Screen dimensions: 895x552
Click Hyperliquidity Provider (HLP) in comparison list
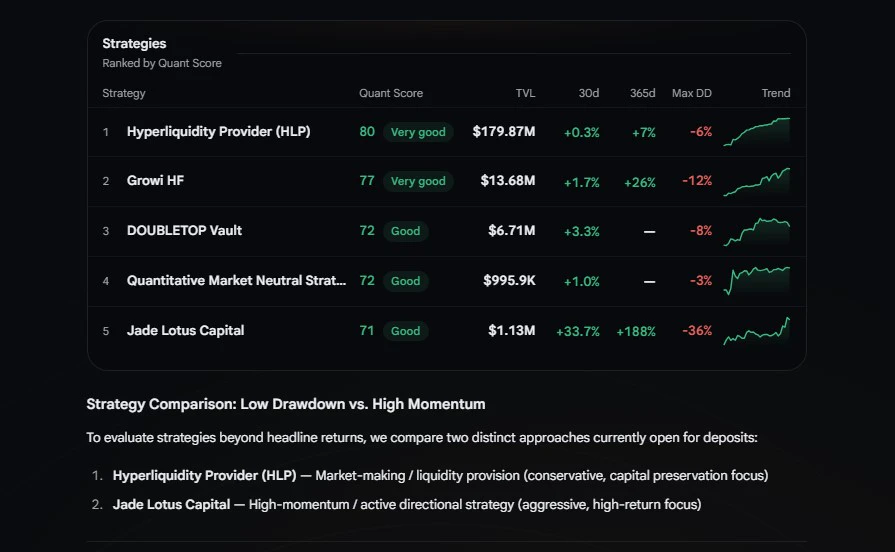click(204, 476)
